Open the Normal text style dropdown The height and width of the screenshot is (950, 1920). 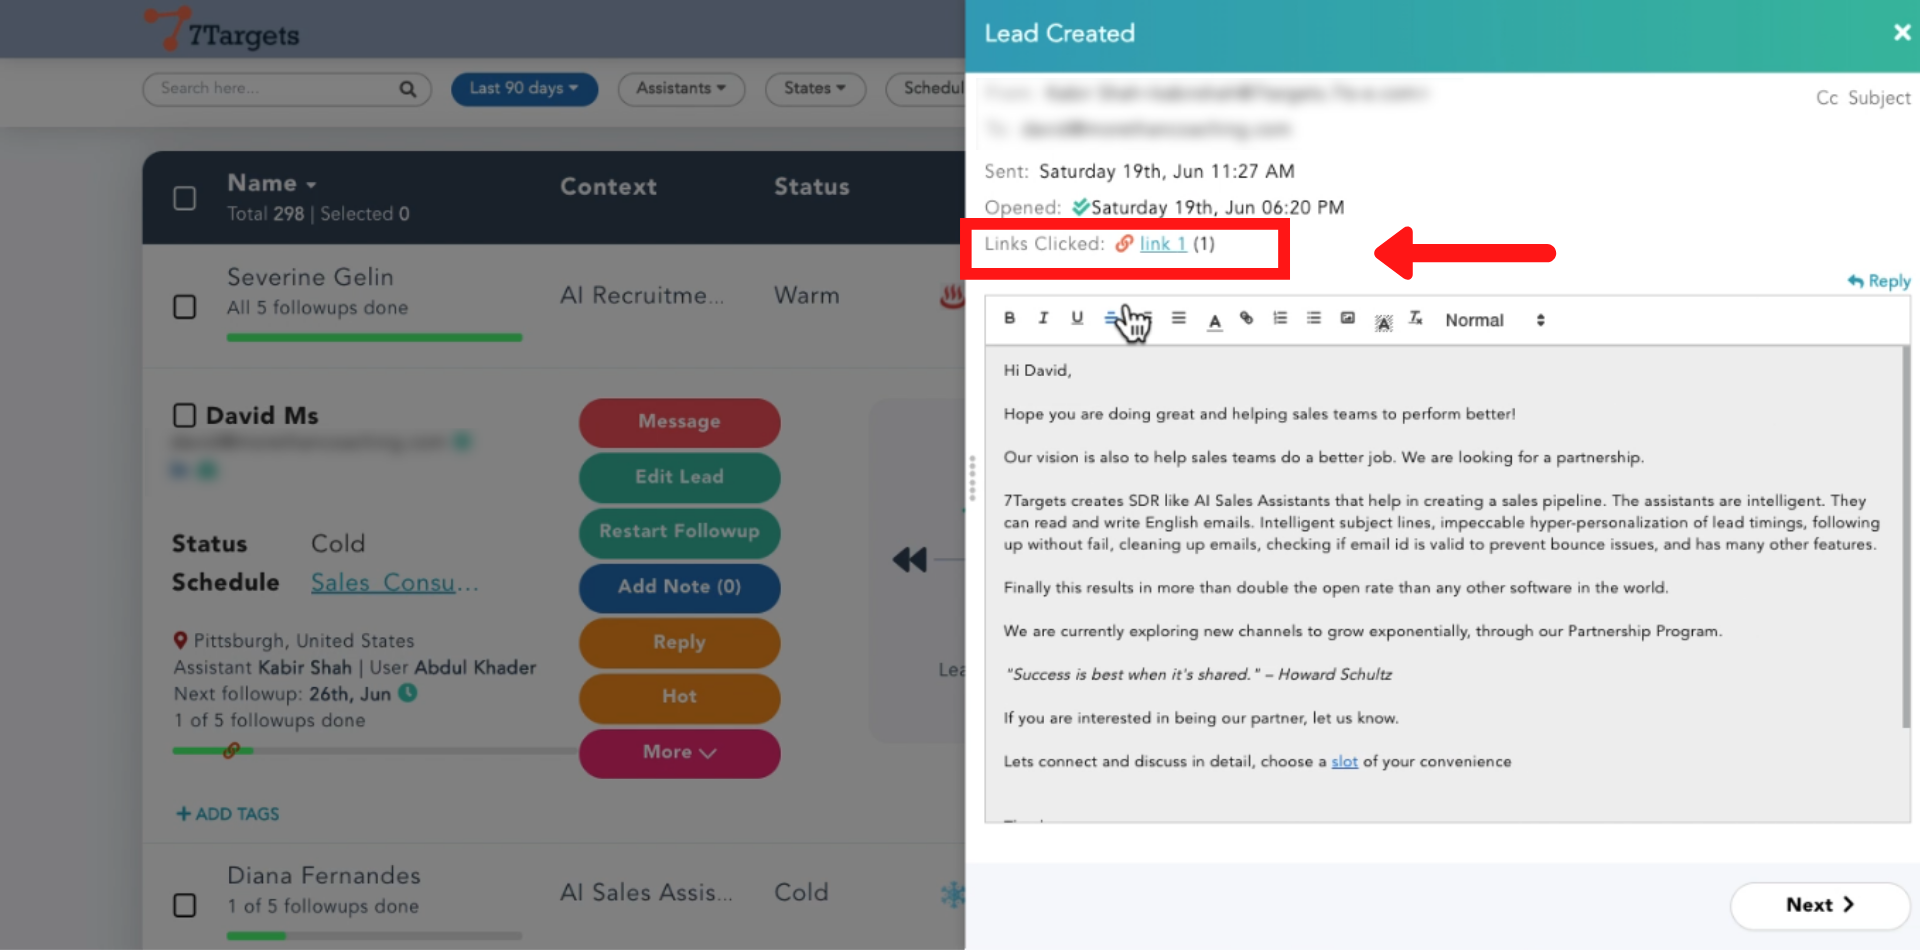tap(1494, 320)
